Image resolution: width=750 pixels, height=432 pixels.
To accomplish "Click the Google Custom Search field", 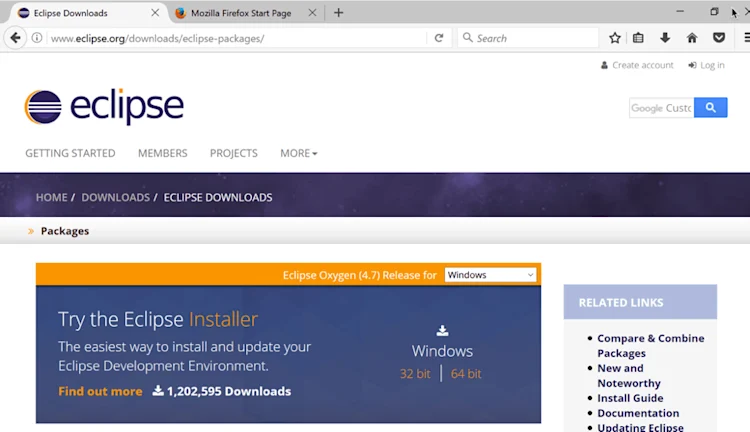I will click(x=662, y=108).
